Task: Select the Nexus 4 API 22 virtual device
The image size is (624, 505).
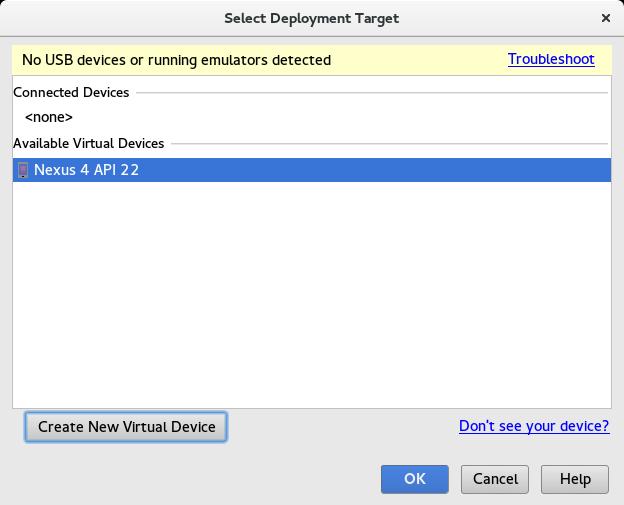Action: pos(312,170)
